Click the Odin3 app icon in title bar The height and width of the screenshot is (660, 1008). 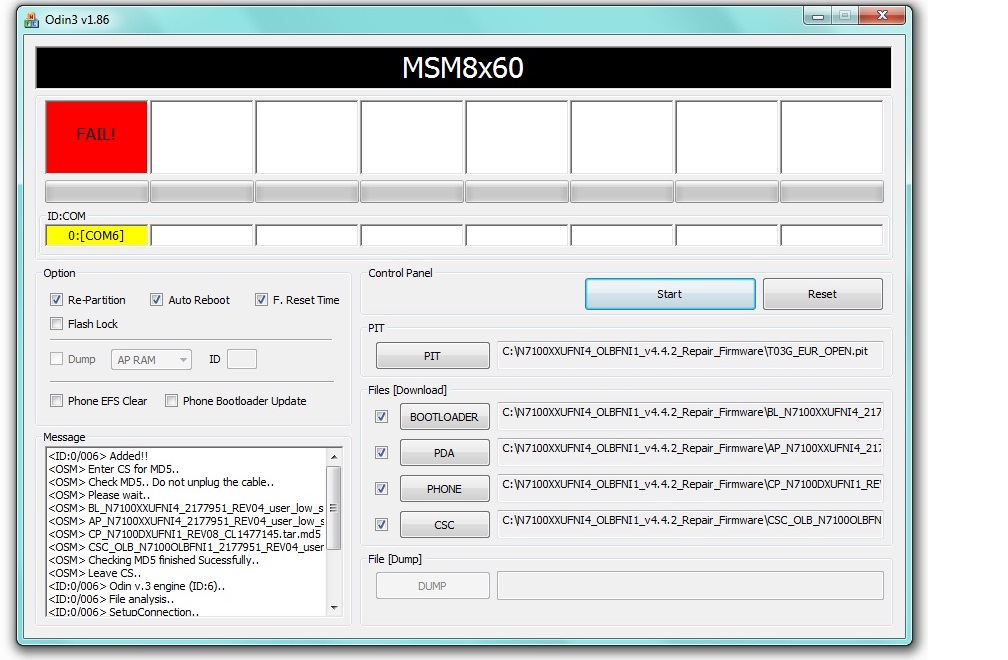pos(31,19)
